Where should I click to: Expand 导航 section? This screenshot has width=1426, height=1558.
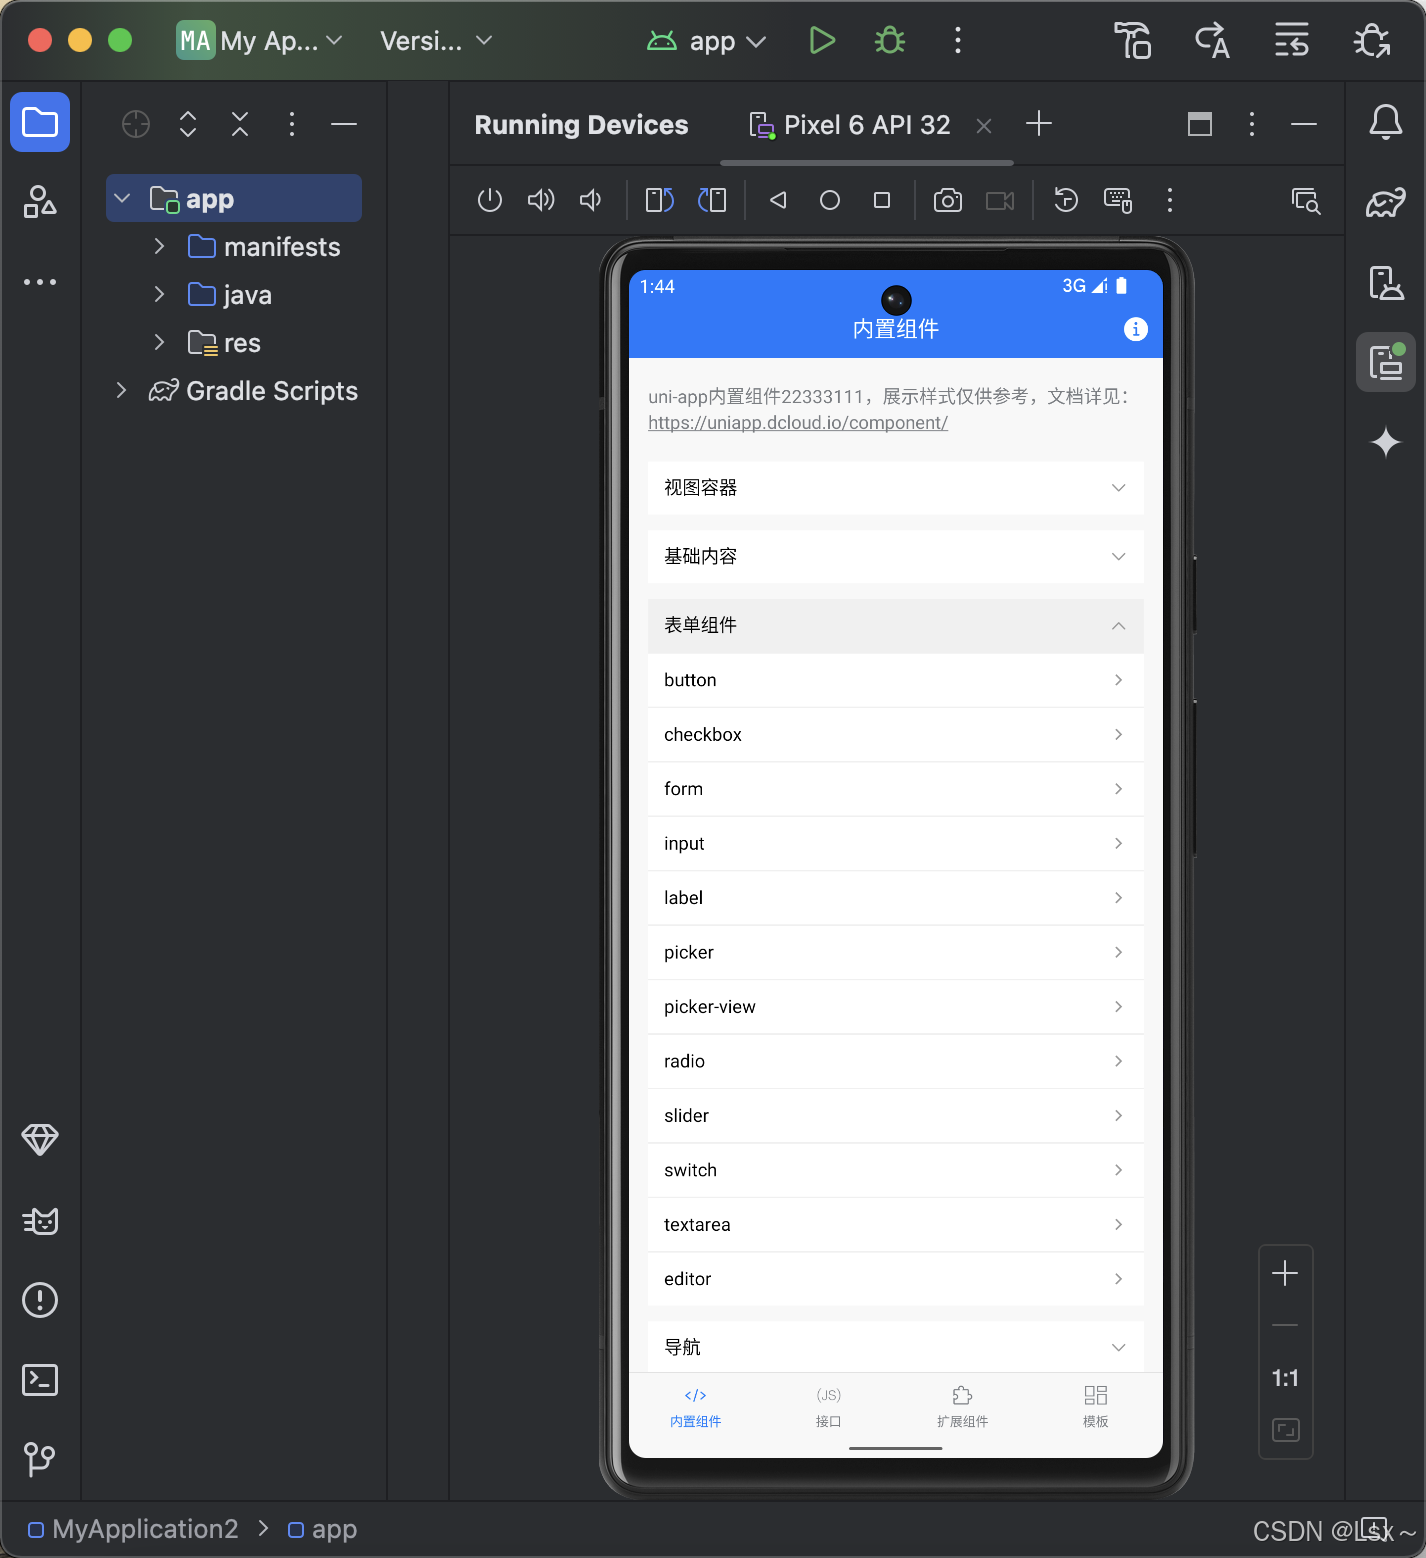896,1347
